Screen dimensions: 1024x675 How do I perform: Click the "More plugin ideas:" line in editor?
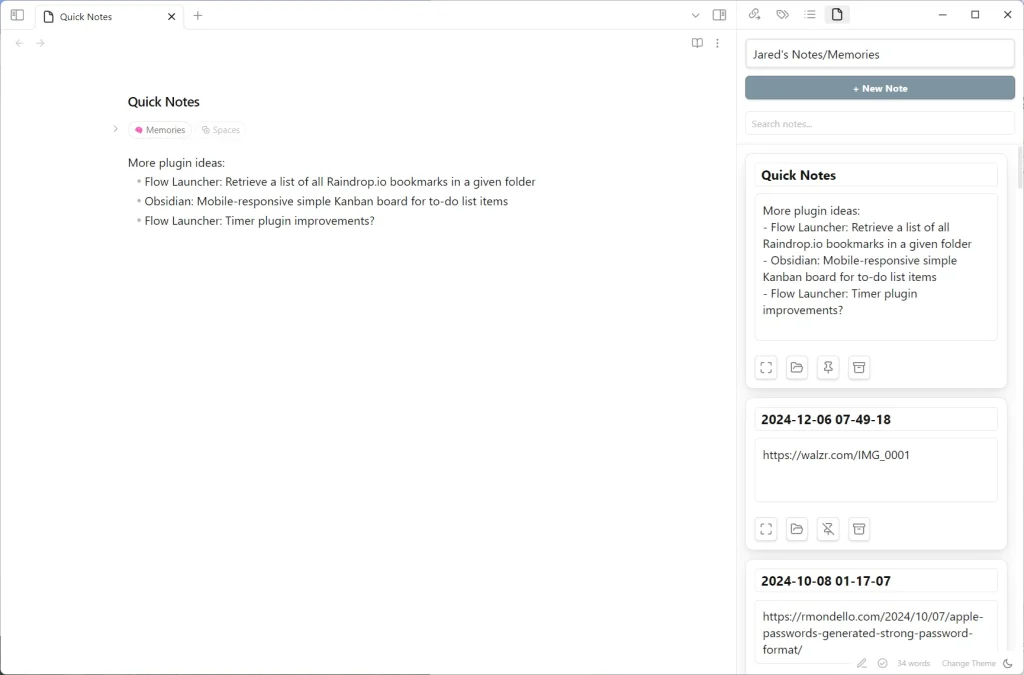point(176,163)
